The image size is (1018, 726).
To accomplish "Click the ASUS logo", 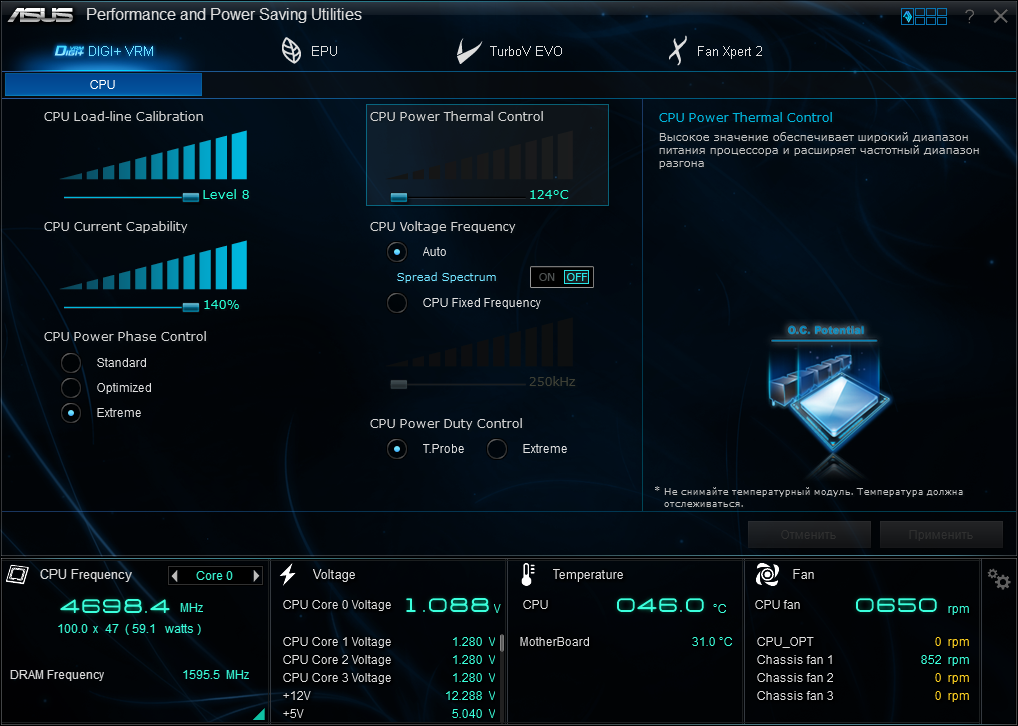I will coord(40,14).
